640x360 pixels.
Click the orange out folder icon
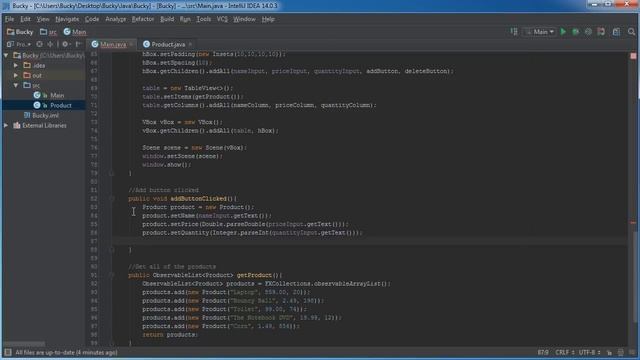coord(27,75)
